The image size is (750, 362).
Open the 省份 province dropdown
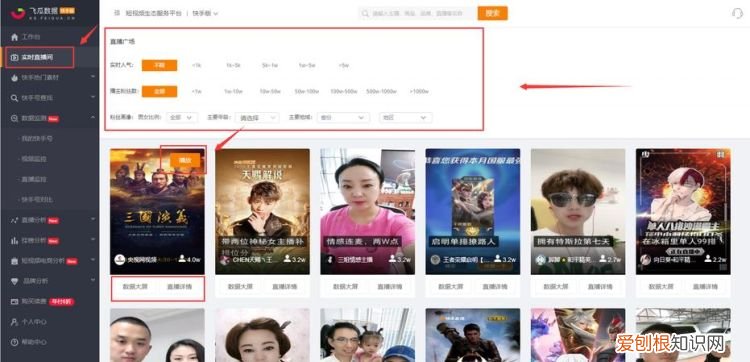coord(343,117)
